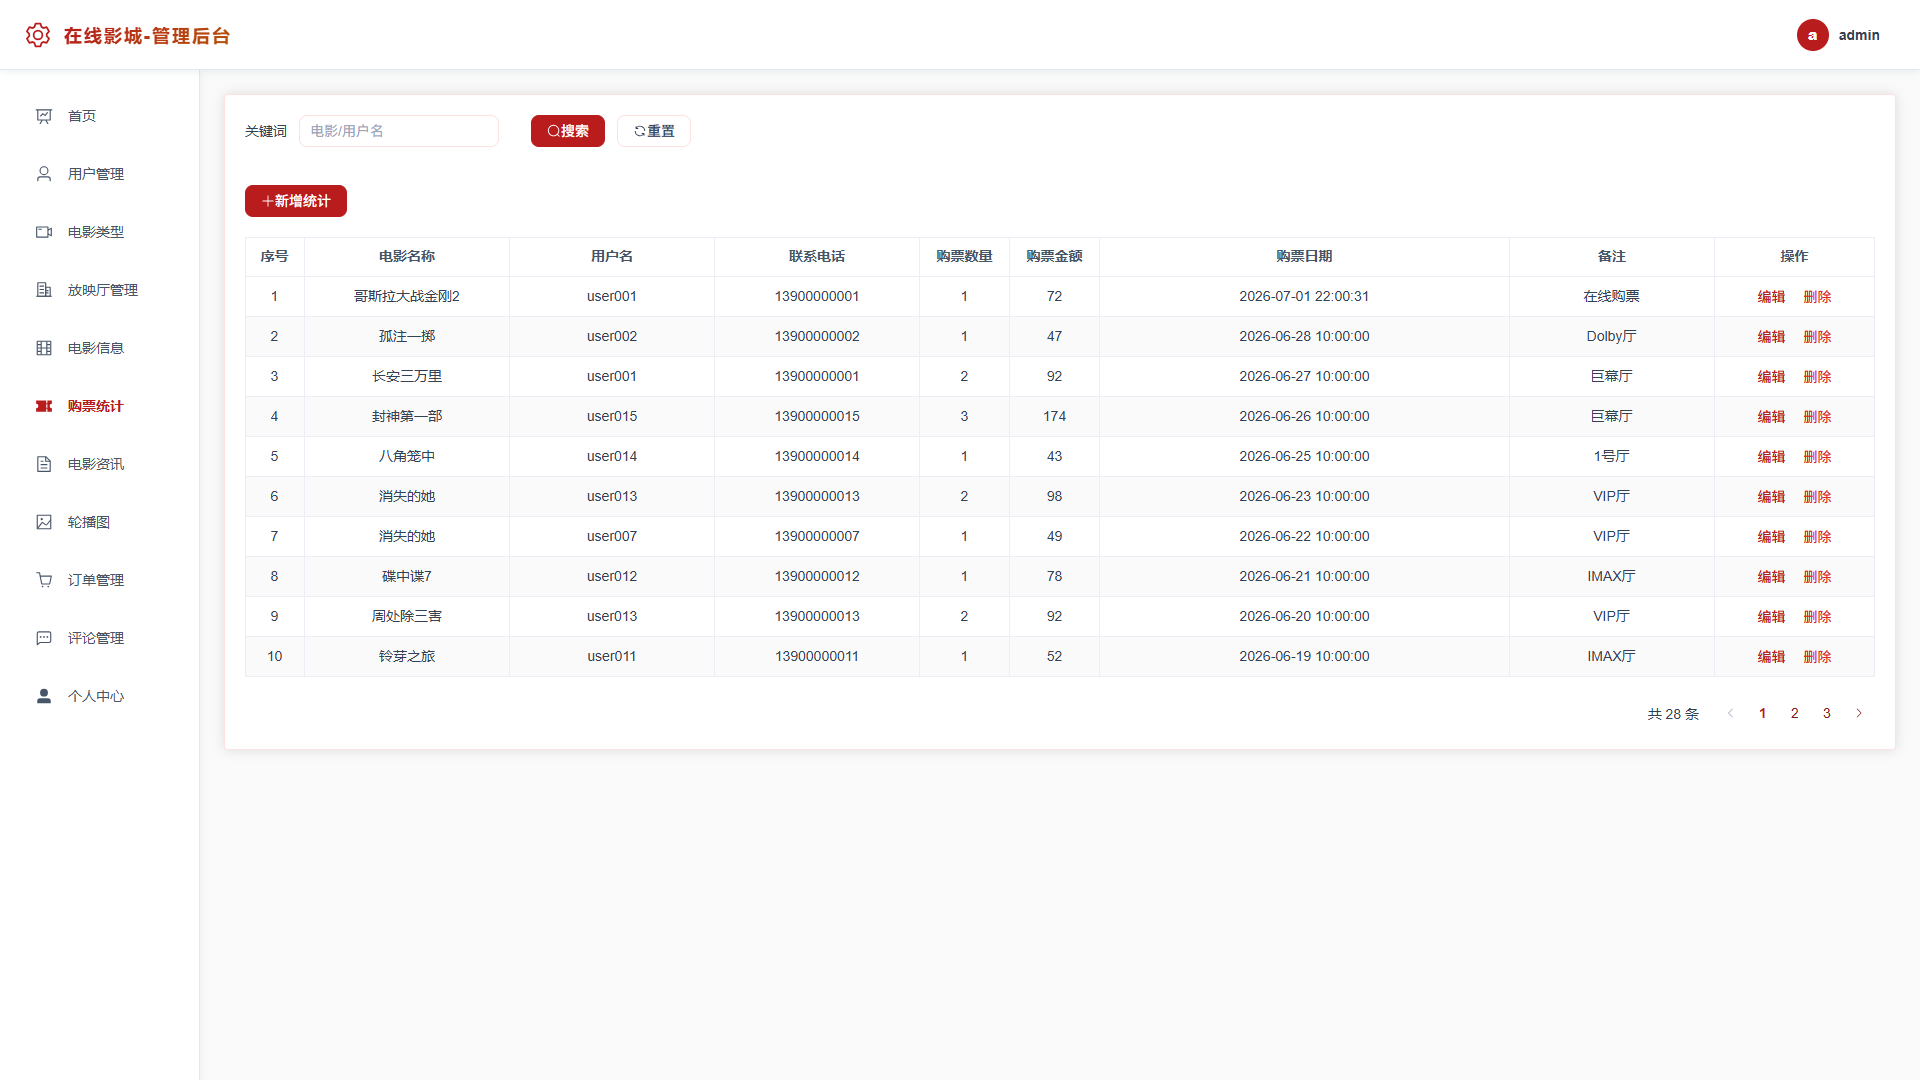Go to 订单管理 page
The height and width of the screenshot is (1080, 1920).
tap(100, 580)
